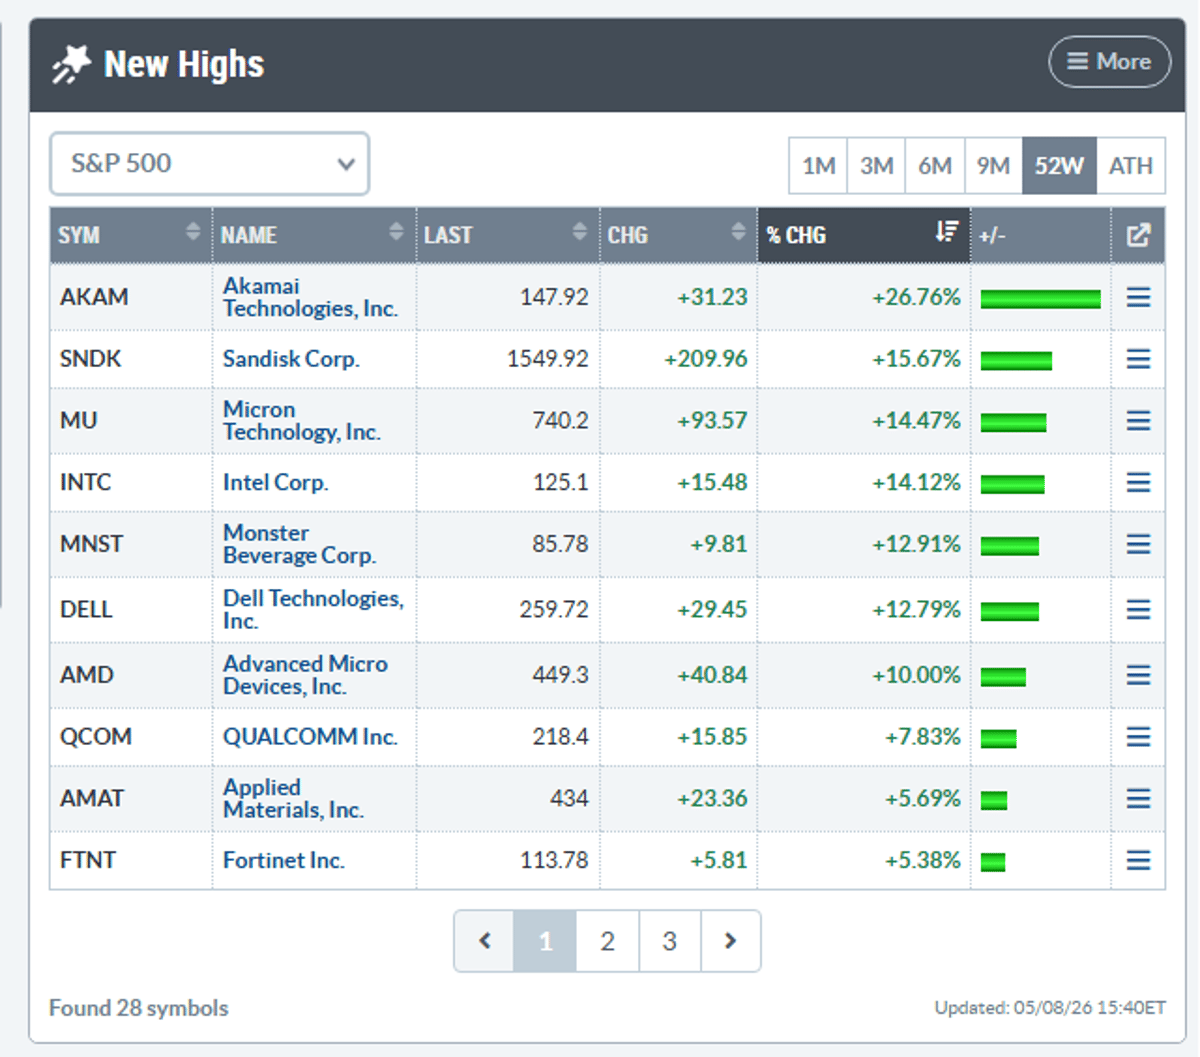Viewport: 1200px width, 1057px height.
Task: Select the ATH timeframe tab
Action: point(1131,166)
